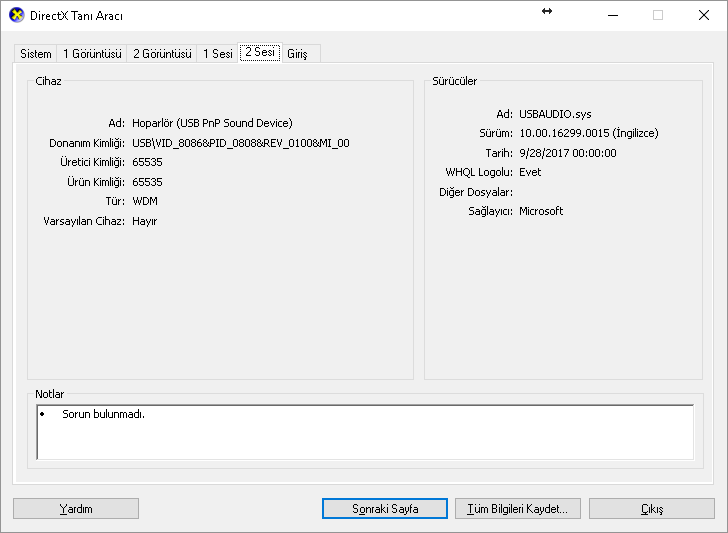Close the window with the X icon
Viewport: 728px width, 533px height.
(703, 15)
